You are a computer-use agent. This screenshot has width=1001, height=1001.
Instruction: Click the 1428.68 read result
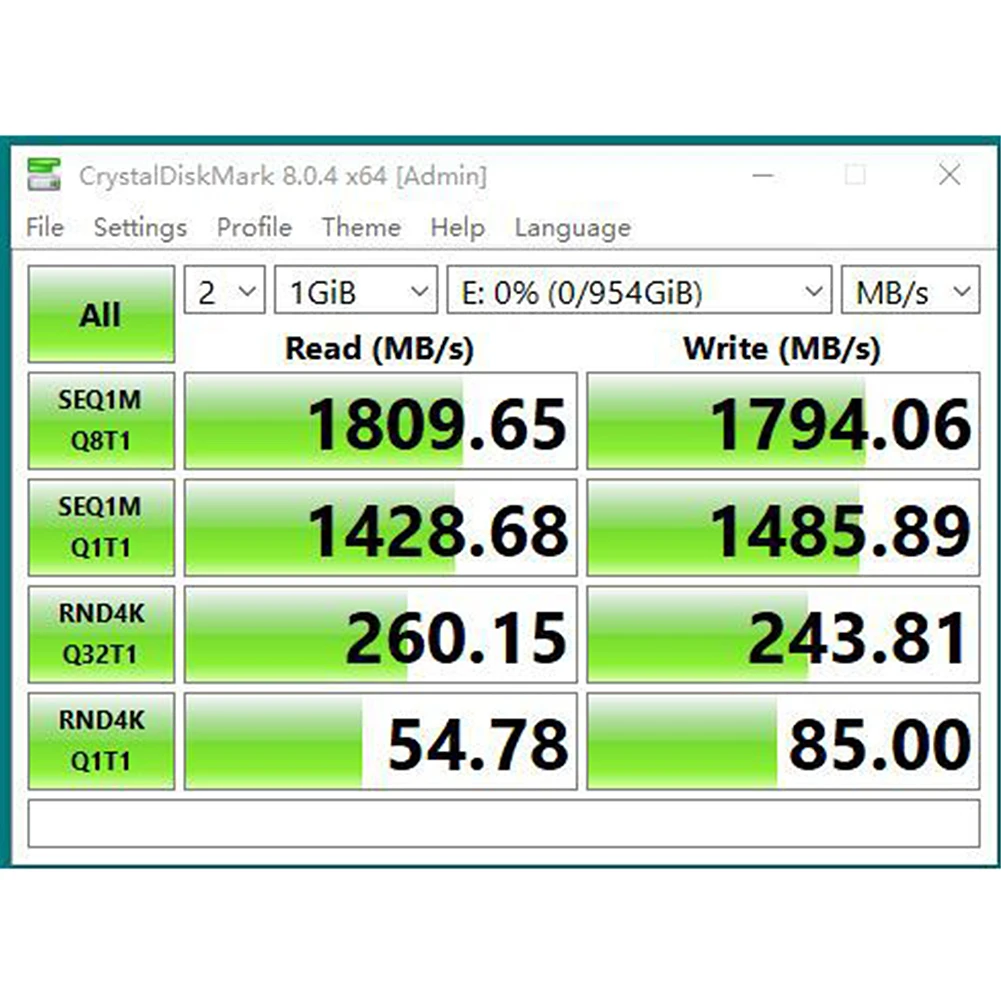pos(380,527)
